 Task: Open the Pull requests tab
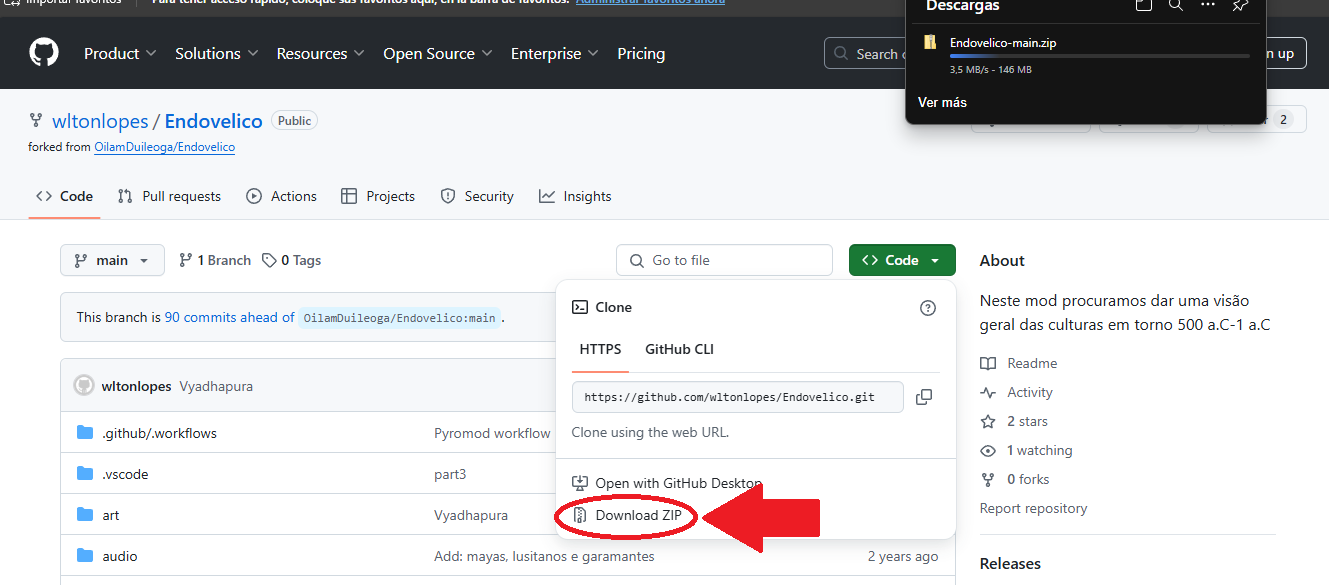(x=169, y=196)
